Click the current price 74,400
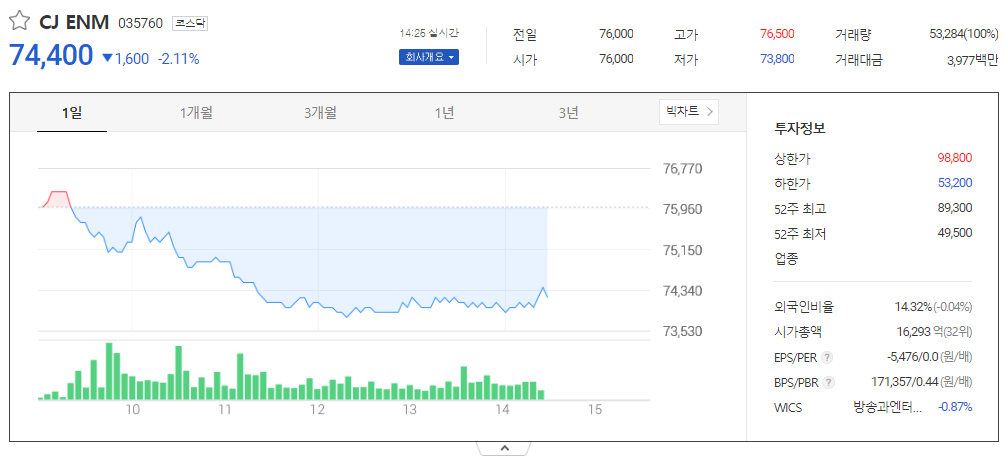 (51, 56)
